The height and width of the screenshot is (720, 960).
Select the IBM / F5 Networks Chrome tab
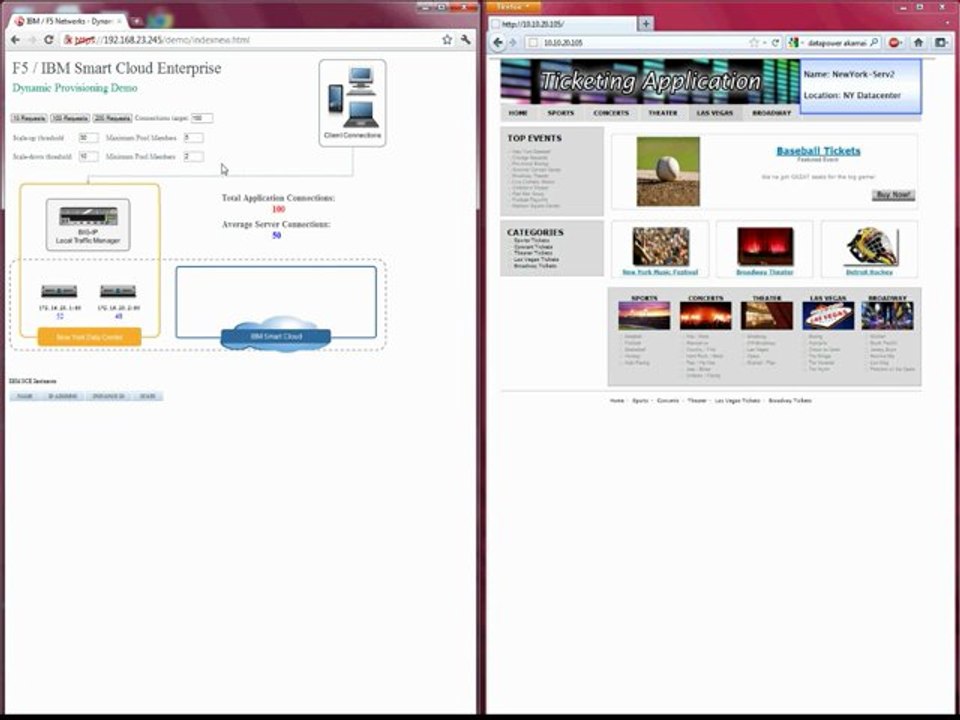click(69, 21)
